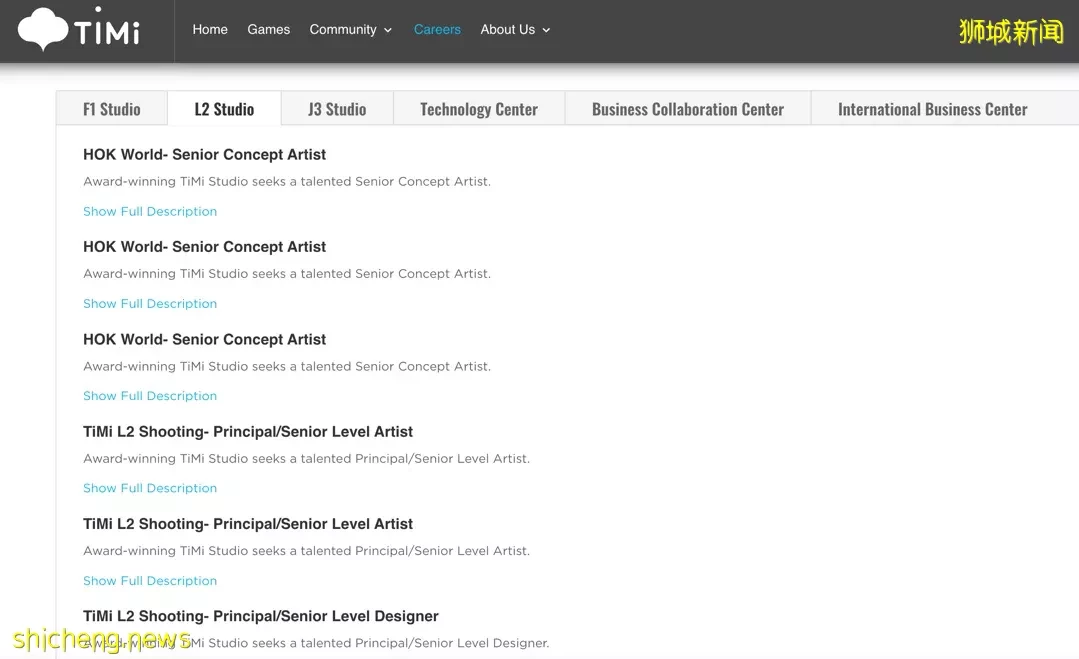Show full description for first HOK World job
Image resolution: width=1079 pixels, height=659 pixels.
coord(150,211)
